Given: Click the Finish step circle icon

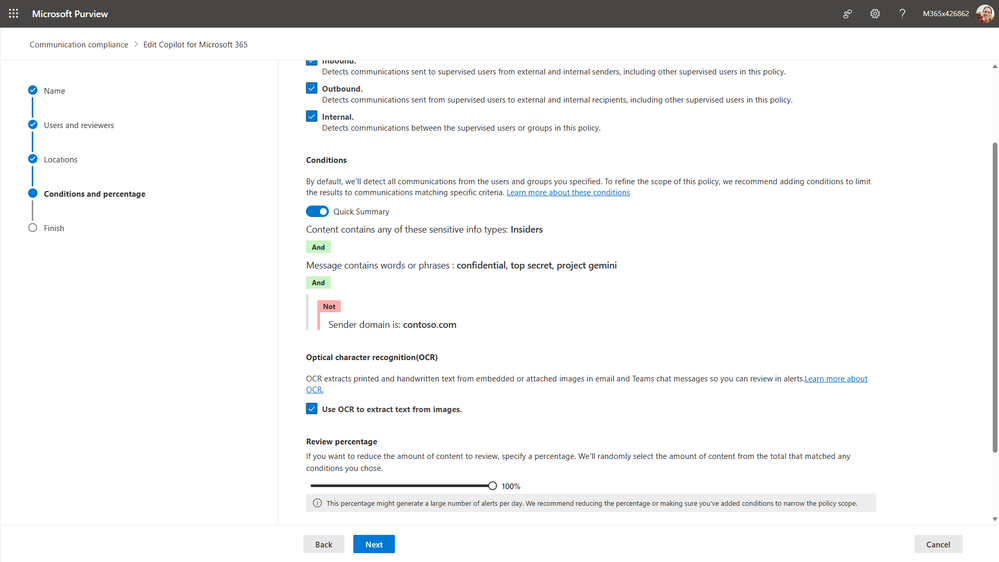Looking at the screenshot, I should pyautogui.click(x=32, y=227).
